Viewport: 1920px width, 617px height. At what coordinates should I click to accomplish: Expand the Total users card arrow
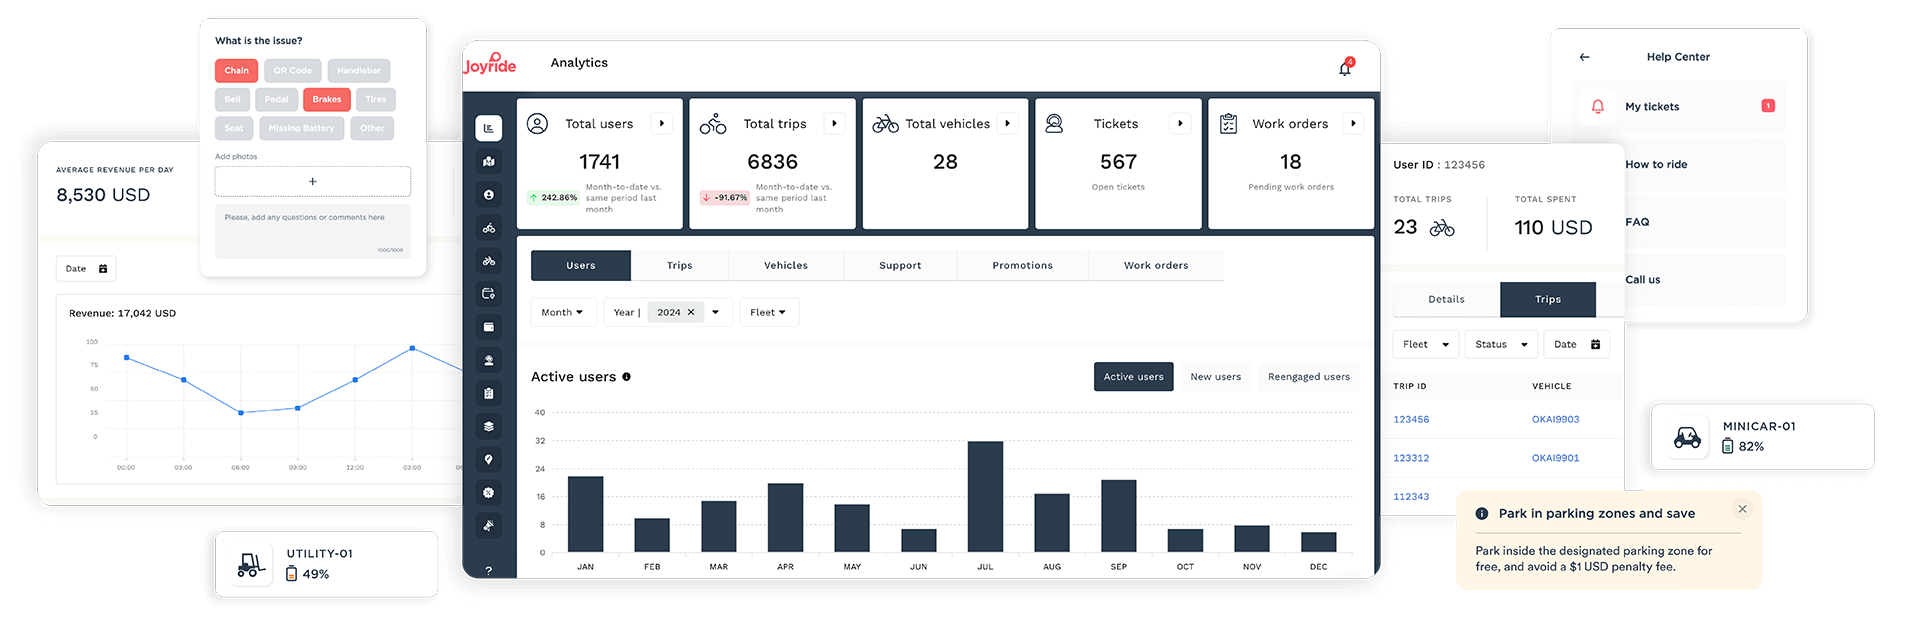click(662, 124)
